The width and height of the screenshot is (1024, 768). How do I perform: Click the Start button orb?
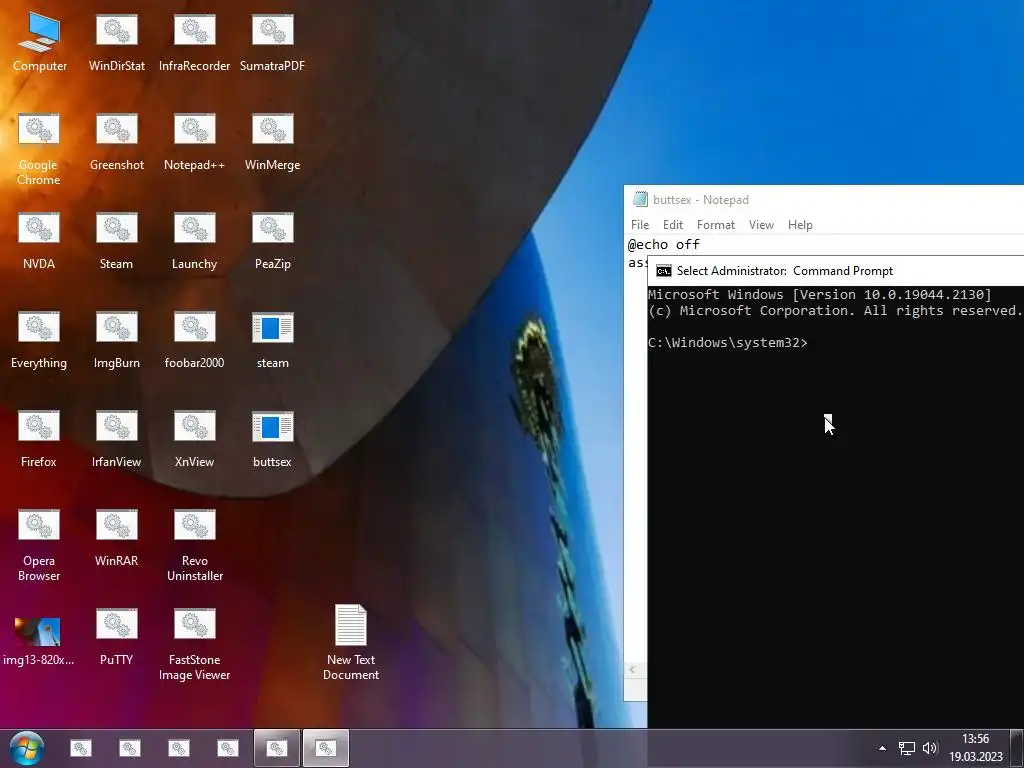(x=27, y=748)
